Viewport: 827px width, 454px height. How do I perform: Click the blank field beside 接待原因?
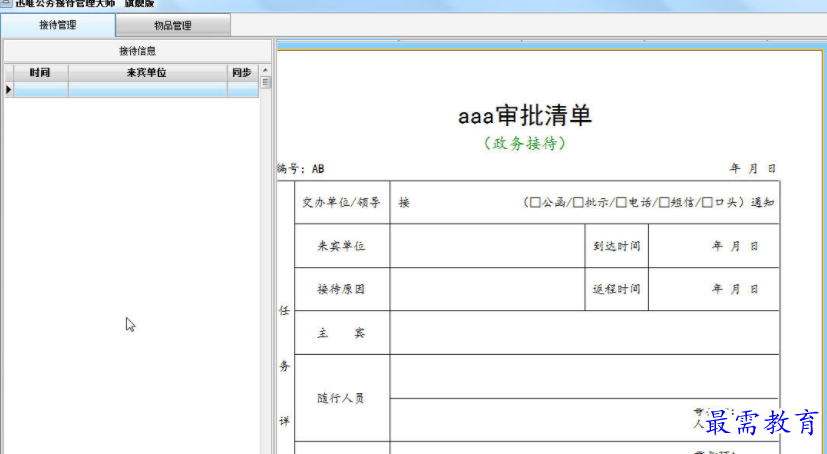[x=486, y=289]
